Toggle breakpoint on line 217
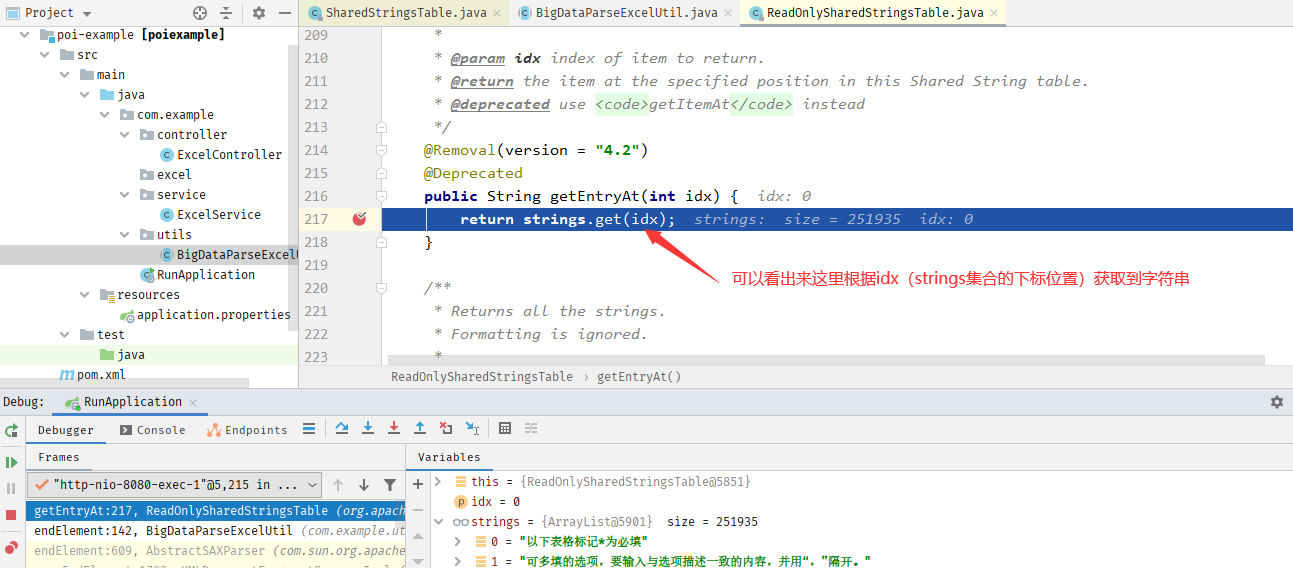The width and height of the screenshot is (1293, 568). tap(360, 219)
